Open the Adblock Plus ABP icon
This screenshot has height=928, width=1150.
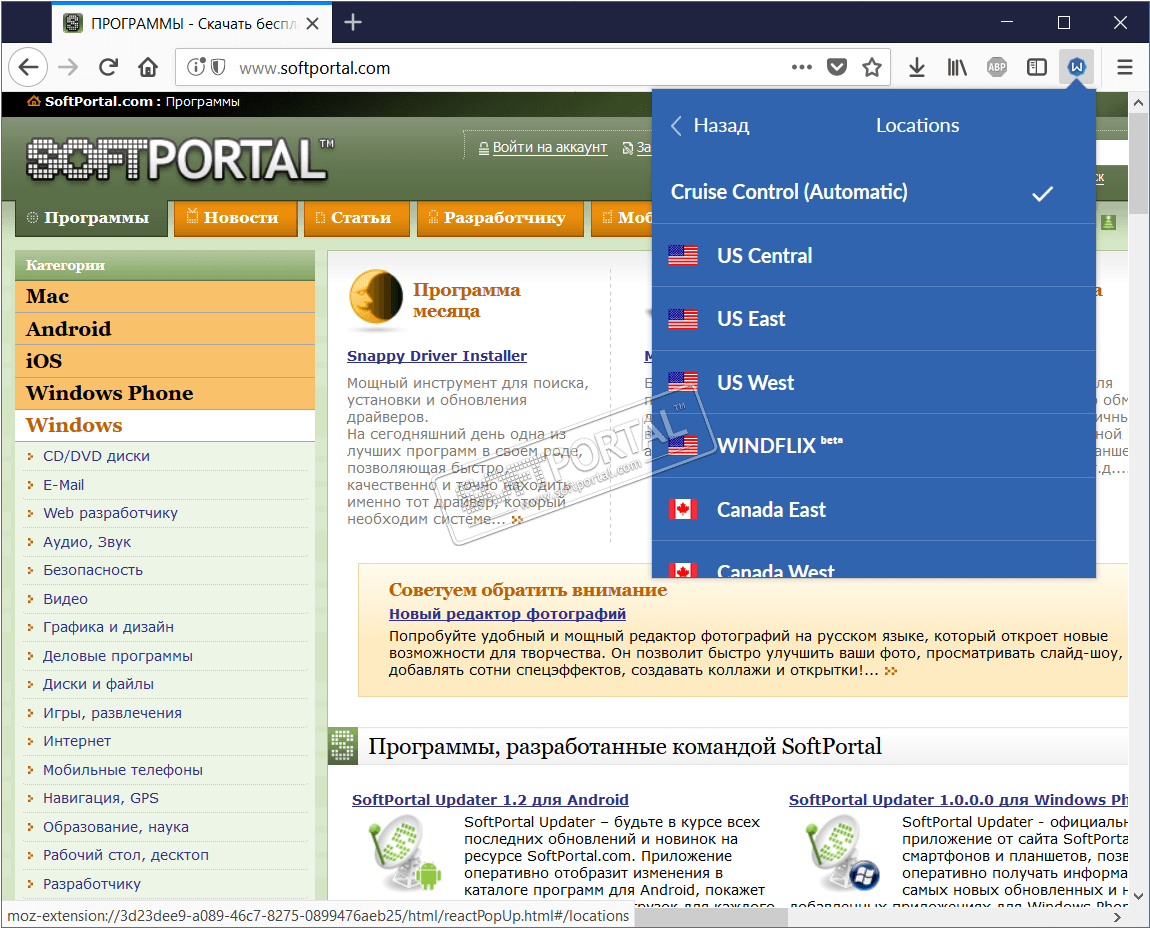(997, 67)
